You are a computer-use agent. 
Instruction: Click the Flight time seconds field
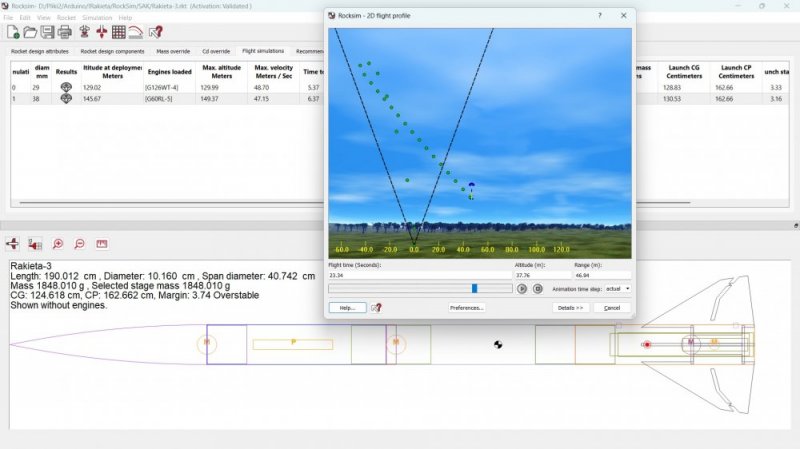click(420, 275)
